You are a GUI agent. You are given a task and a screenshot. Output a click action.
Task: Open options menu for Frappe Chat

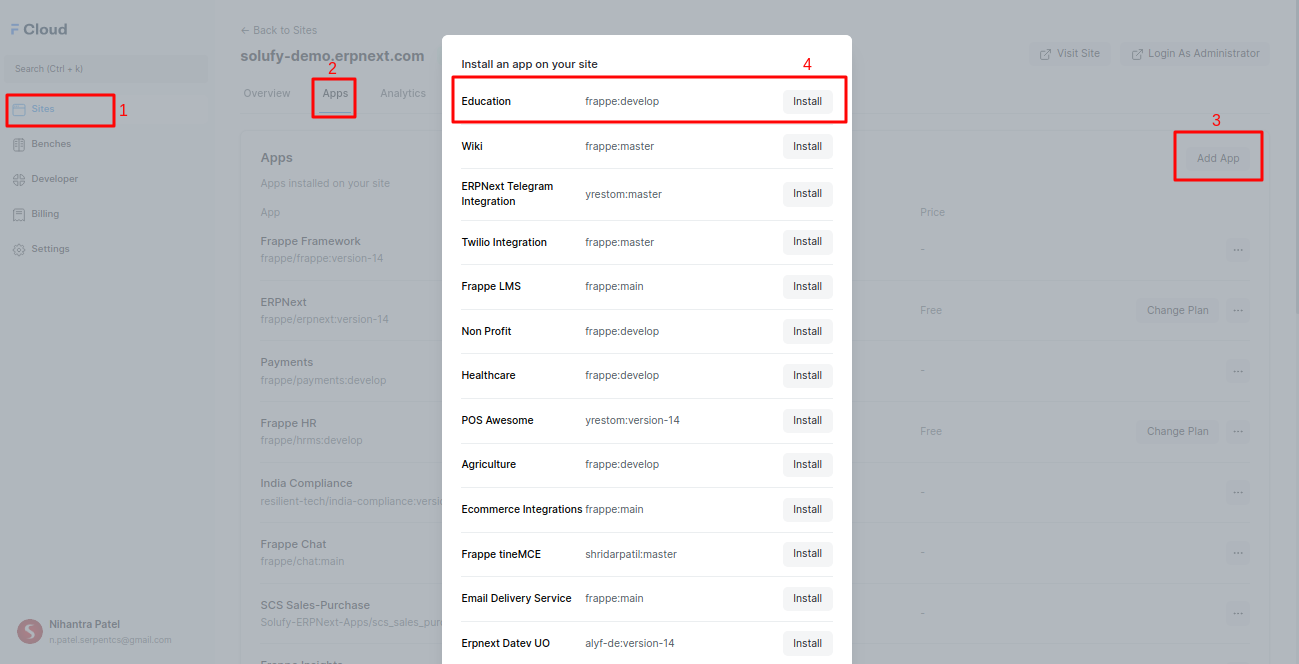pos(1238,552)
